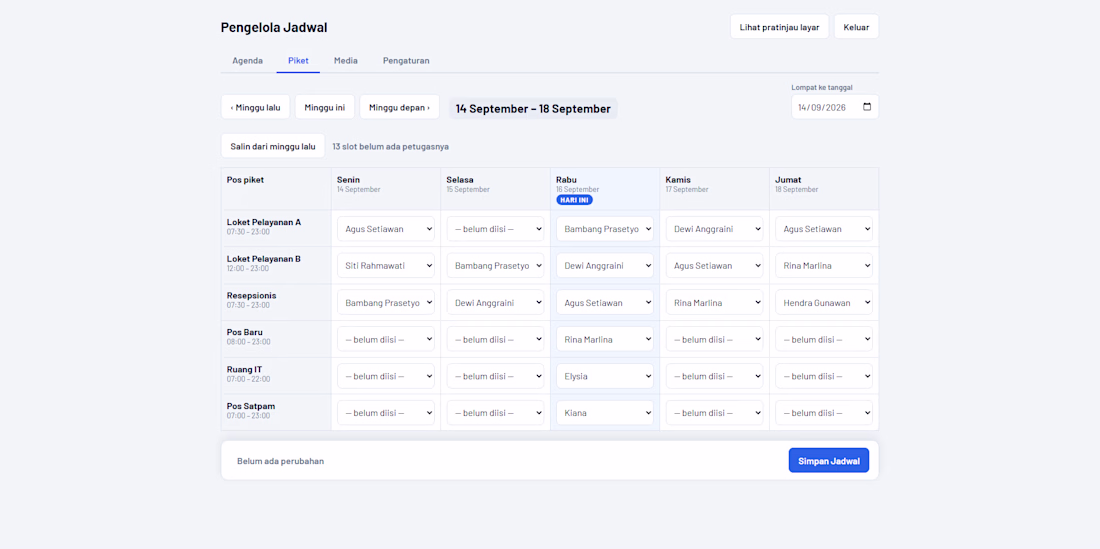This screenshot has width=1100, height=549.
Task: Open Loket Pelayanan B Selasa dropdown
Action: (495, 266)
